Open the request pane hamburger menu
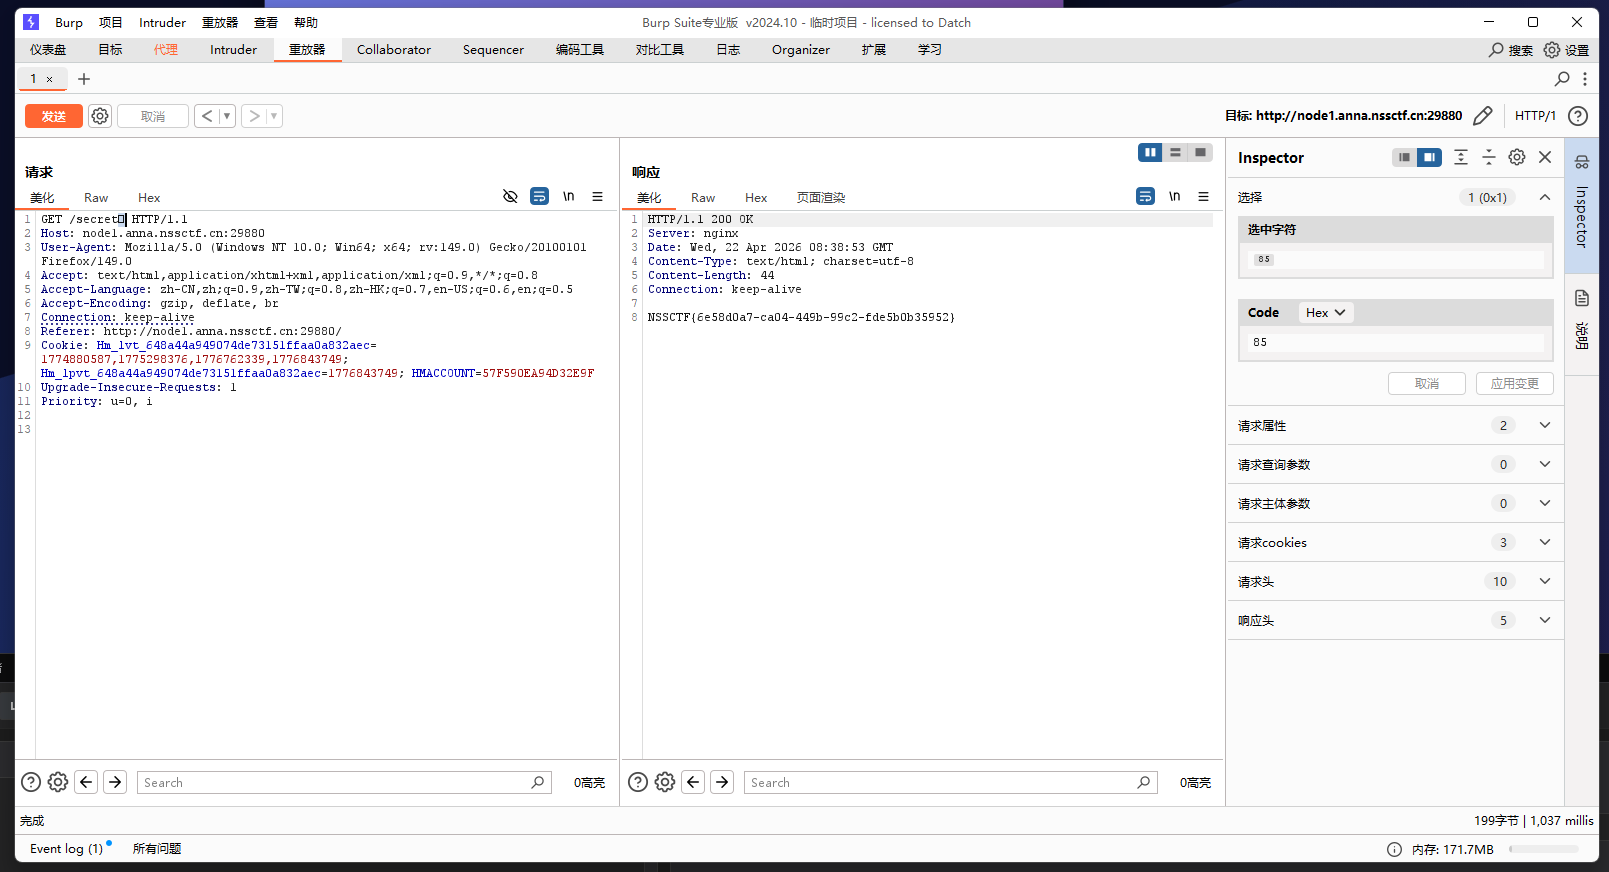This screenshot has width=1609, height=872. click(x=597, y=197)
